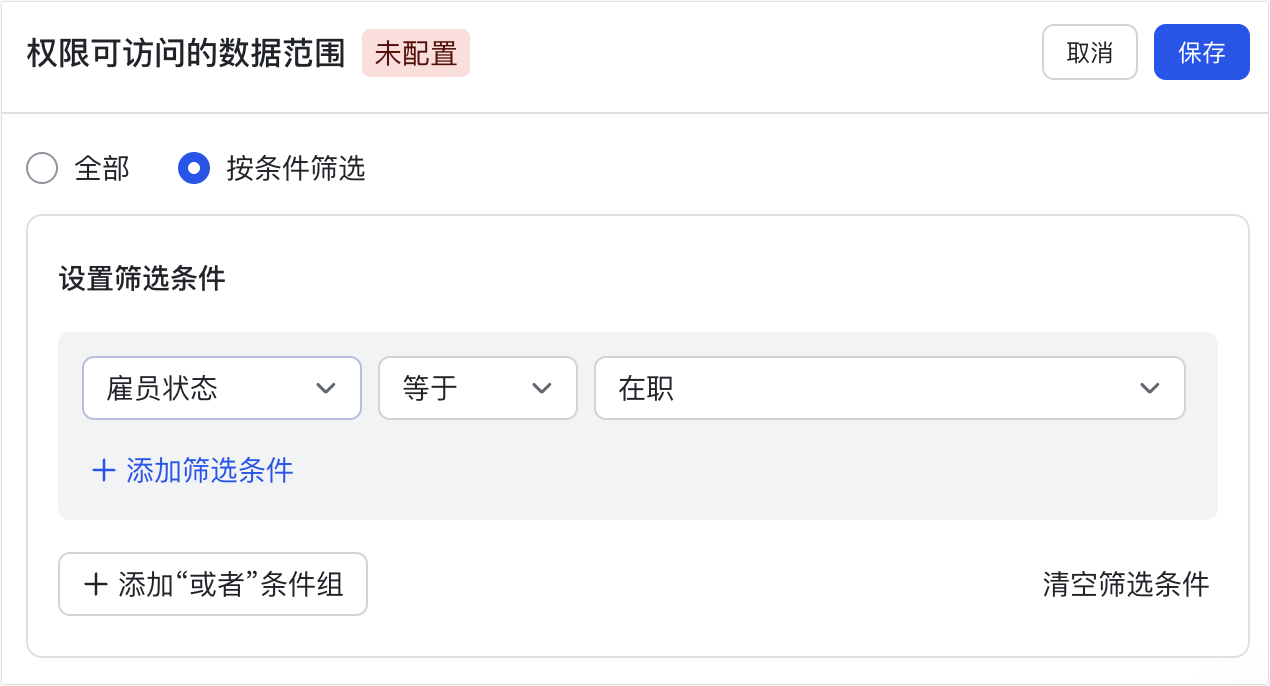
Task: Click the chevron arrow in 在职 value box
Action: [x=1150, y=388]
